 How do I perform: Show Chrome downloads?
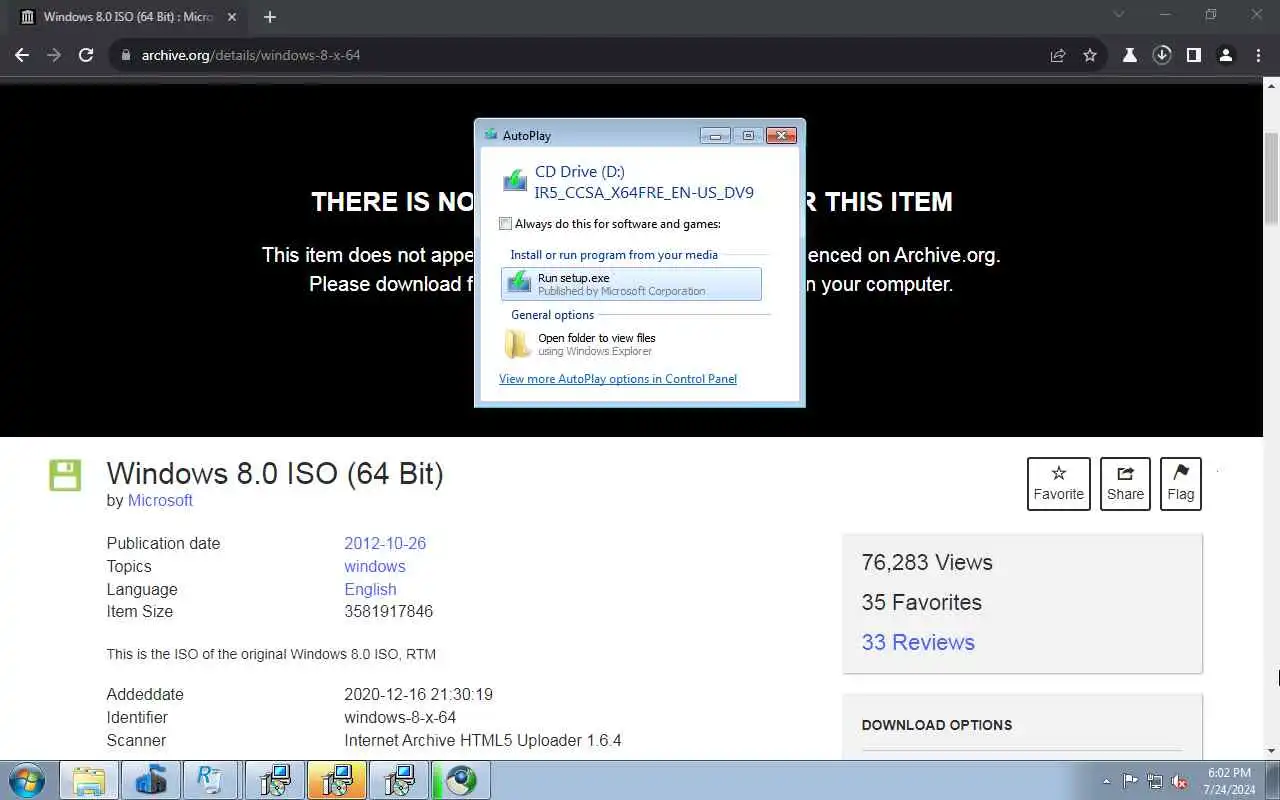point(1162,55)
